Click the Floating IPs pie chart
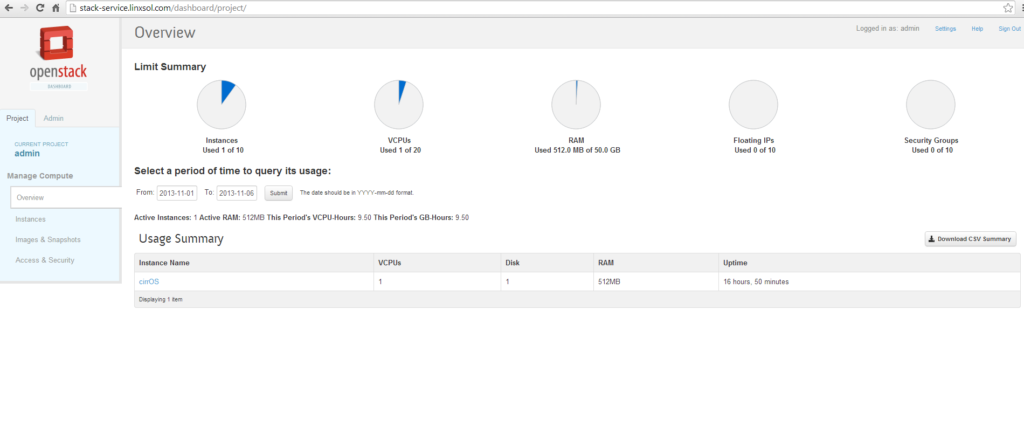This screenshot has width=1024, height=447. coord(754,105)
